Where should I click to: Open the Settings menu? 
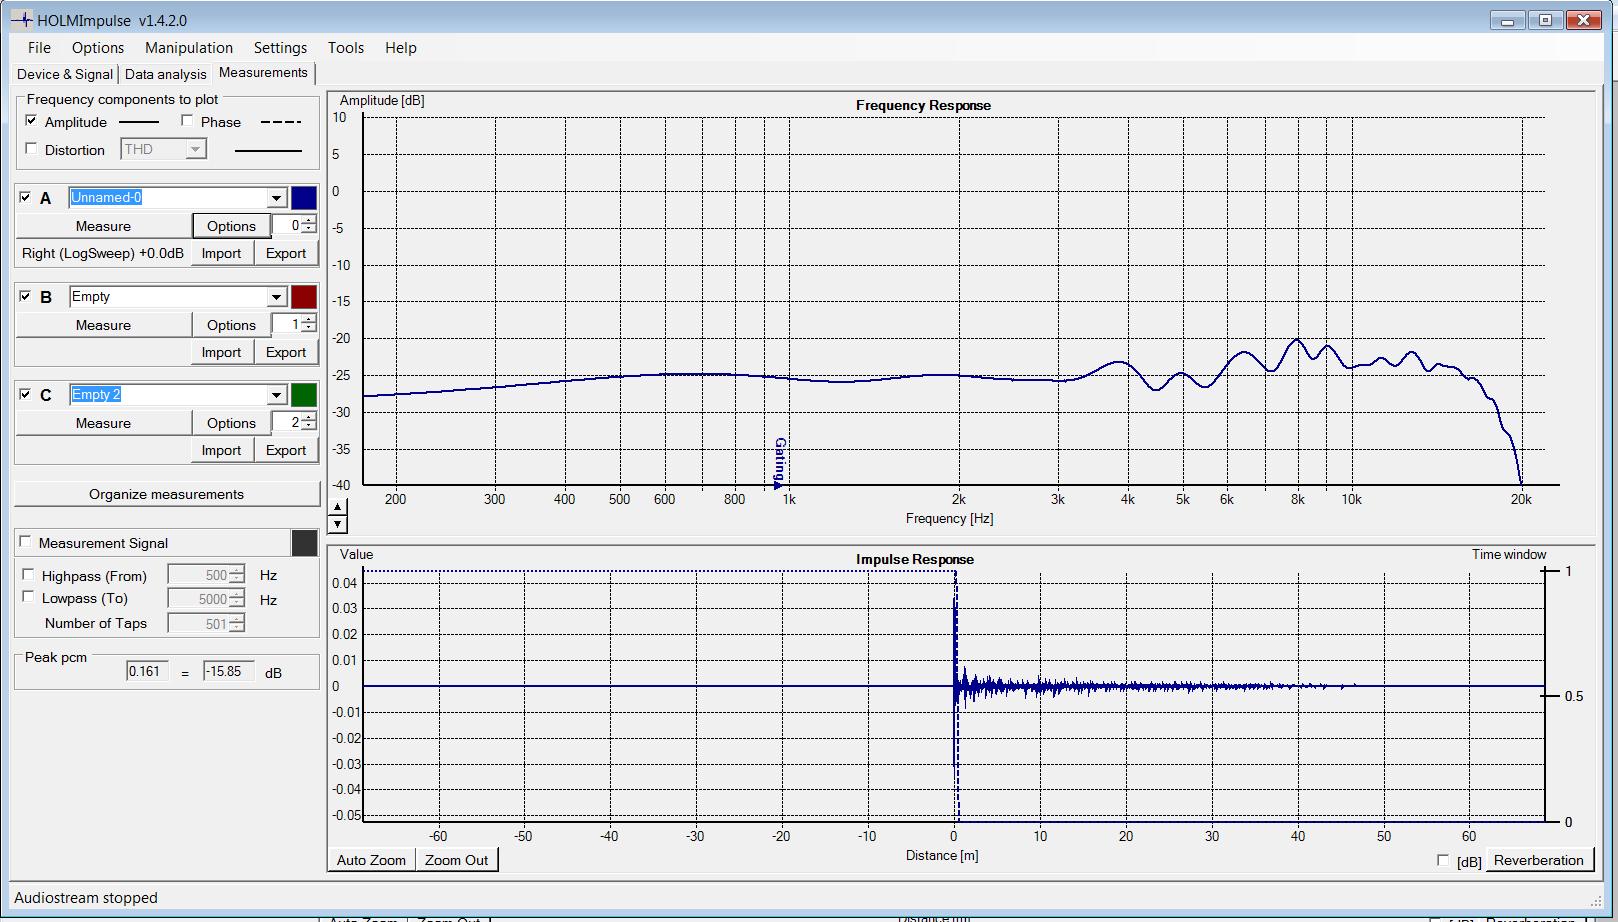(280, 47)
